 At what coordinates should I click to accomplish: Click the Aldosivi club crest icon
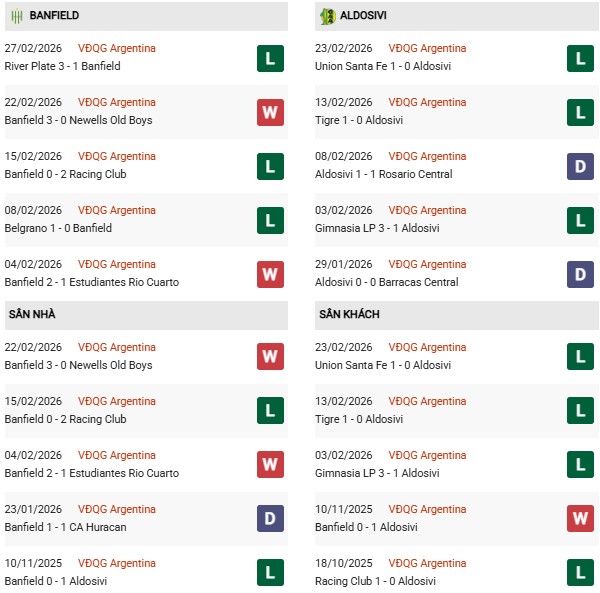(326, 16)
